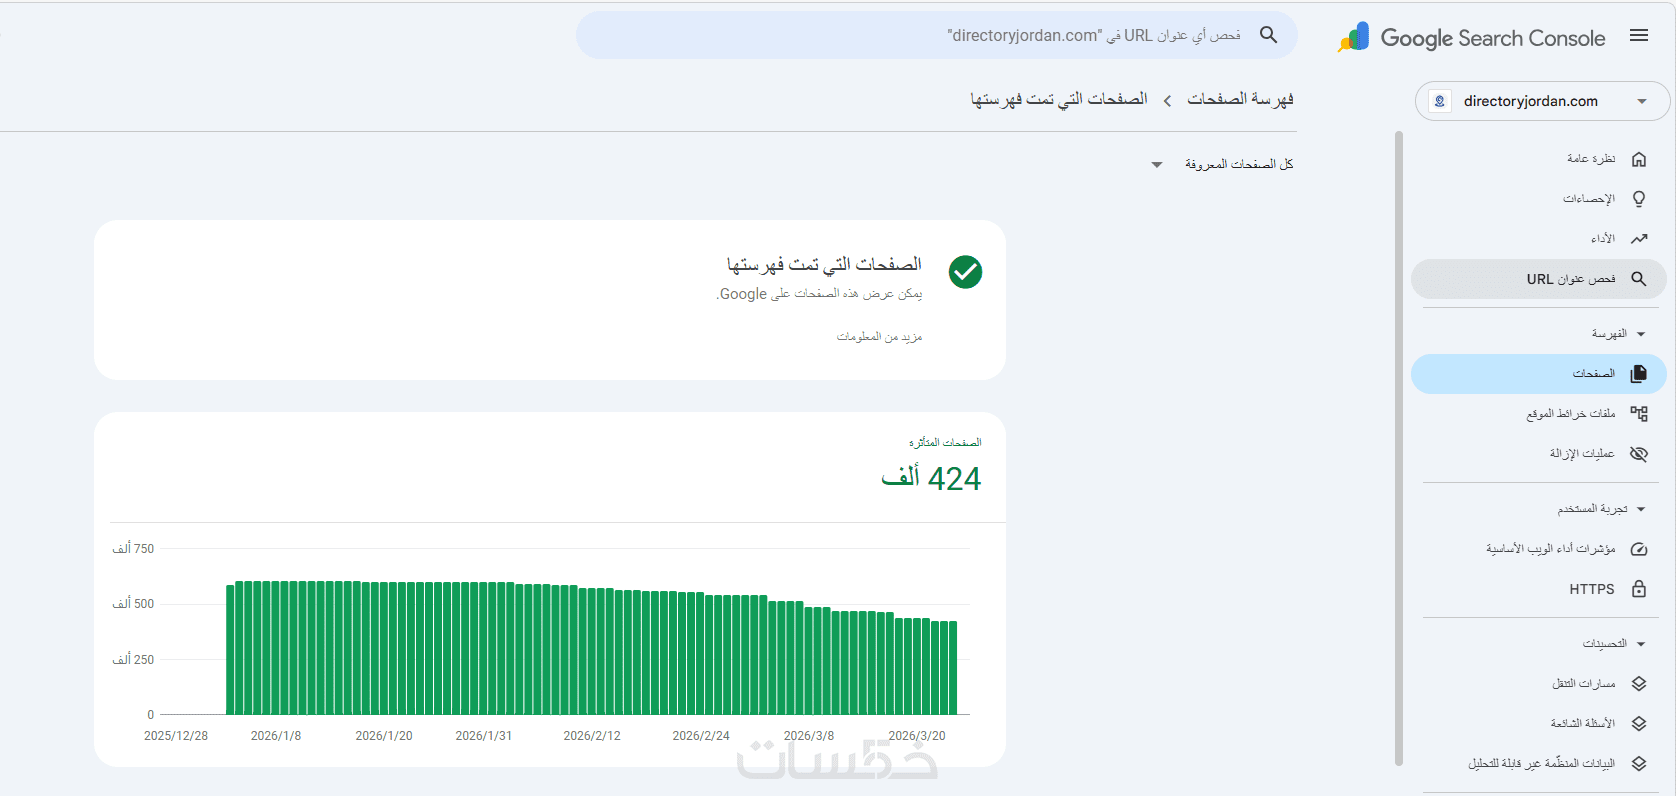Click the مزيد من المعلومات link
The width and height of the screenshot is (1676, 796).
879,337
